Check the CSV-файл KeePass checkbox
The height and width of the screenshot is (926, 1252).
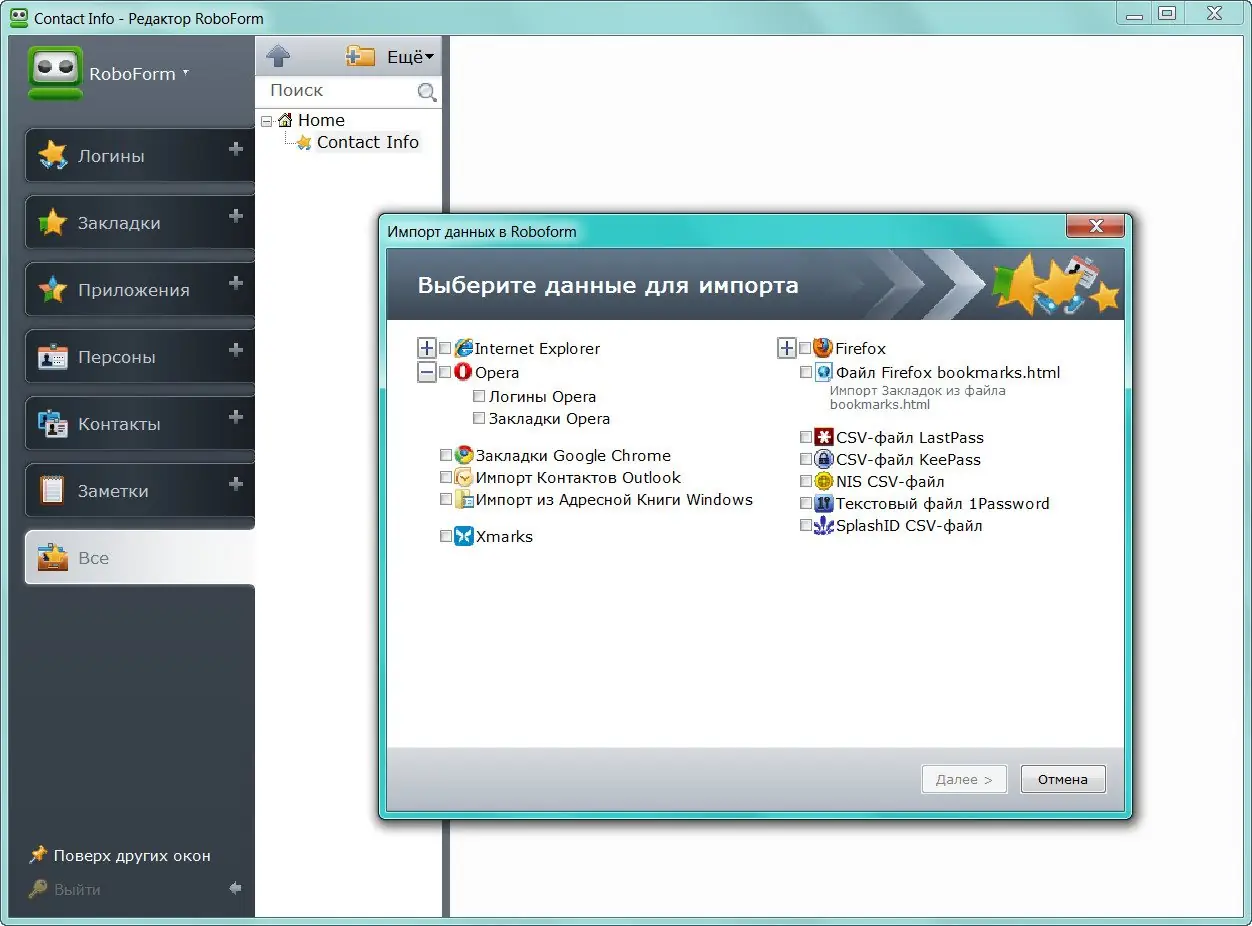(x=806, y=459)
